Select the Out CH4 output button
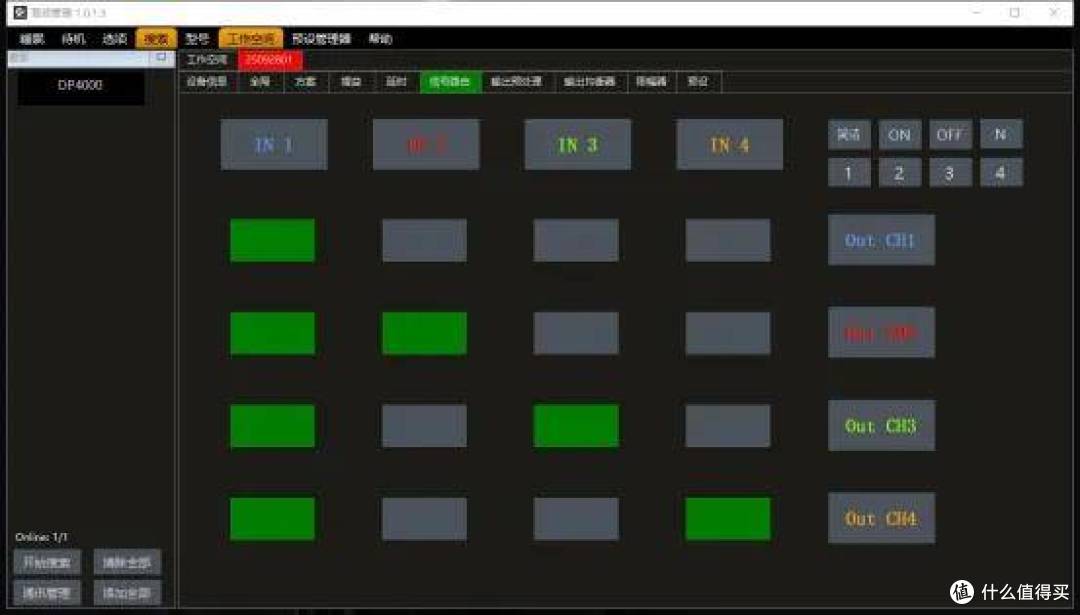The width and height of the screenshot is (1080, 615). coord(881,518)
